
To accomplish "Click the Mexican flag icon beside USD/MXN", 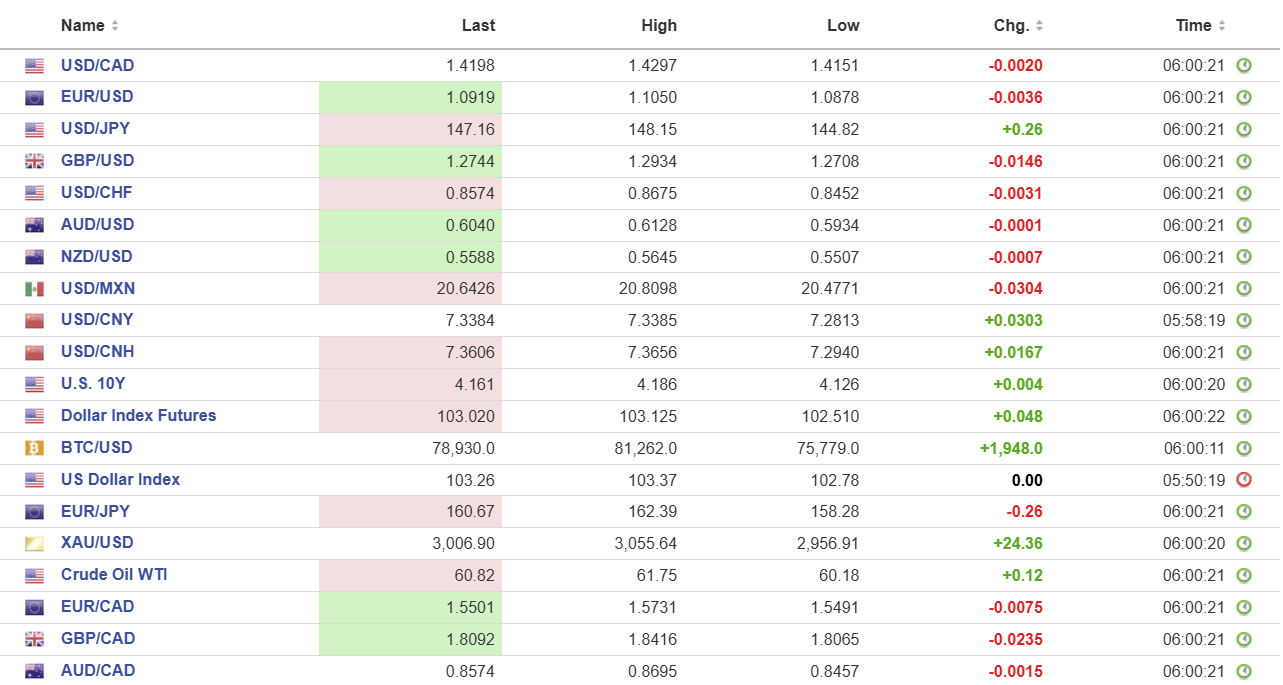I will tap(35, 289).
